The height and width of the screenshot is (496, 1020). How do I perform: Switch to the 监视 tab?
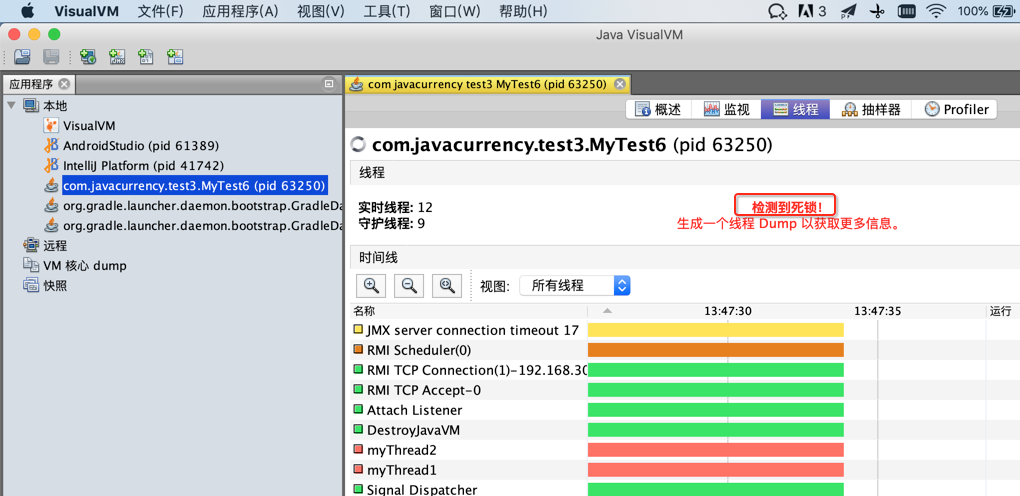726,109
